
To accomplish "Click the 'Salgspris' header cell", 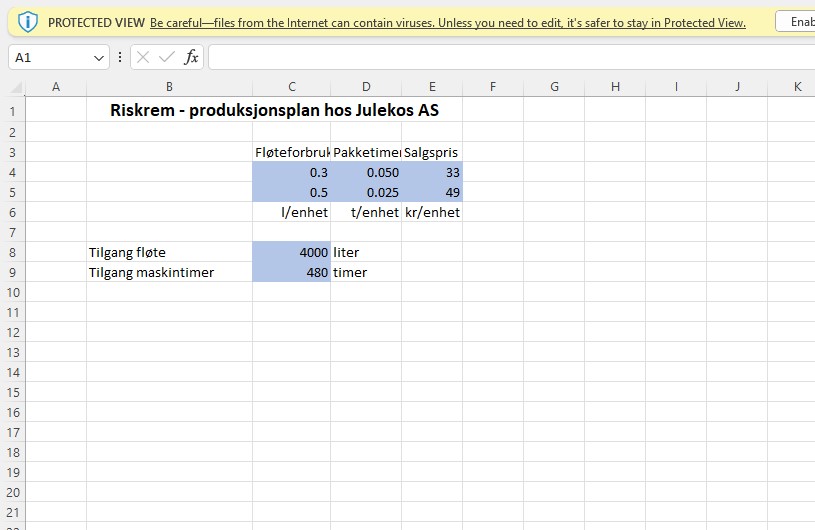I will (432, 152).
